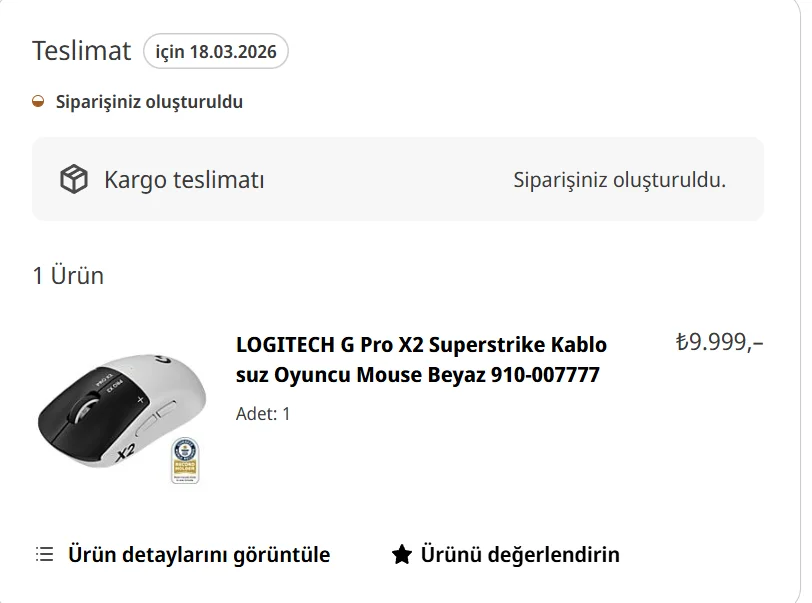
Task: Click the X2 logo on the mouse
Action: click(x=125, y=452)
